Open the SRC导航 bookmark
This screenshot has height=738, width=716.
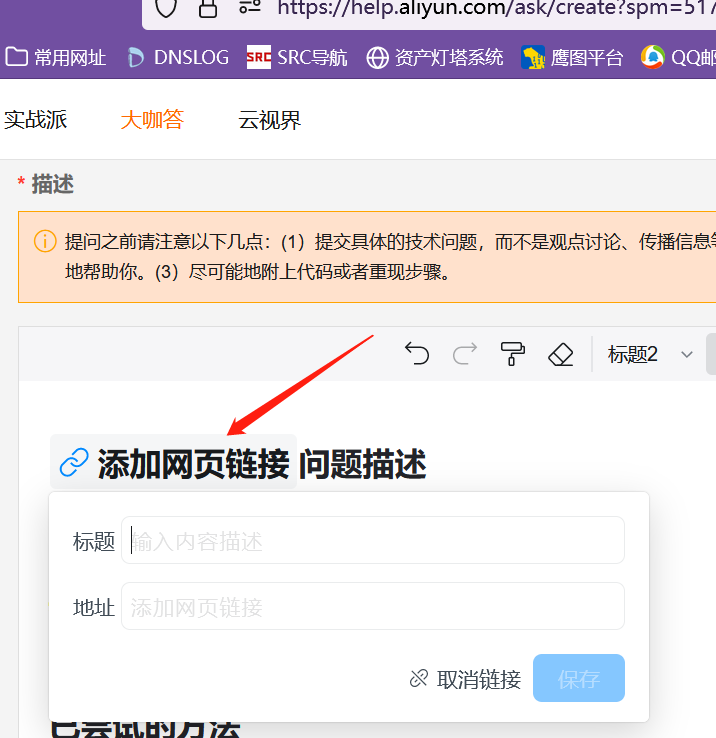[x=297, y=57]
